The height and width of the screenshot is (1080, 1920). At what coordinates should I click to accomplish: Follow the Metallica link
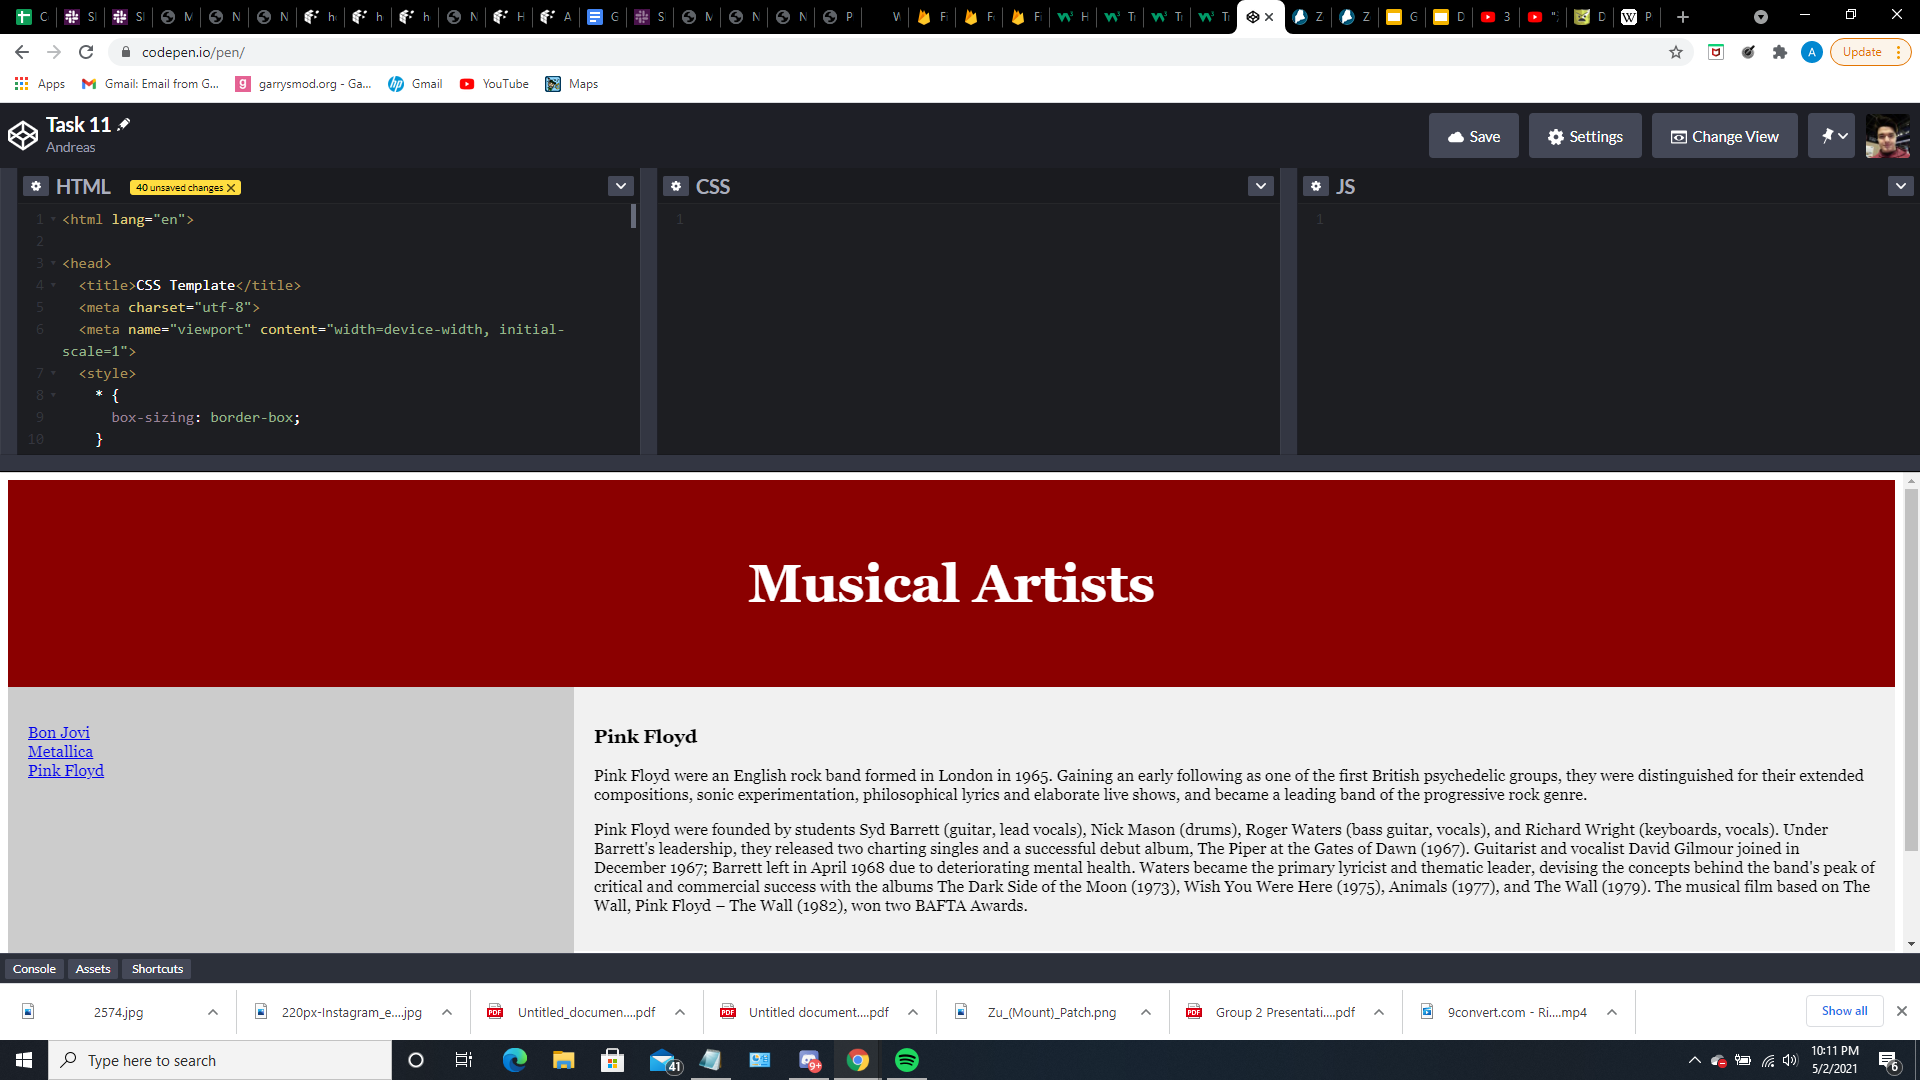pyautogui.click(x=60, y=752)
